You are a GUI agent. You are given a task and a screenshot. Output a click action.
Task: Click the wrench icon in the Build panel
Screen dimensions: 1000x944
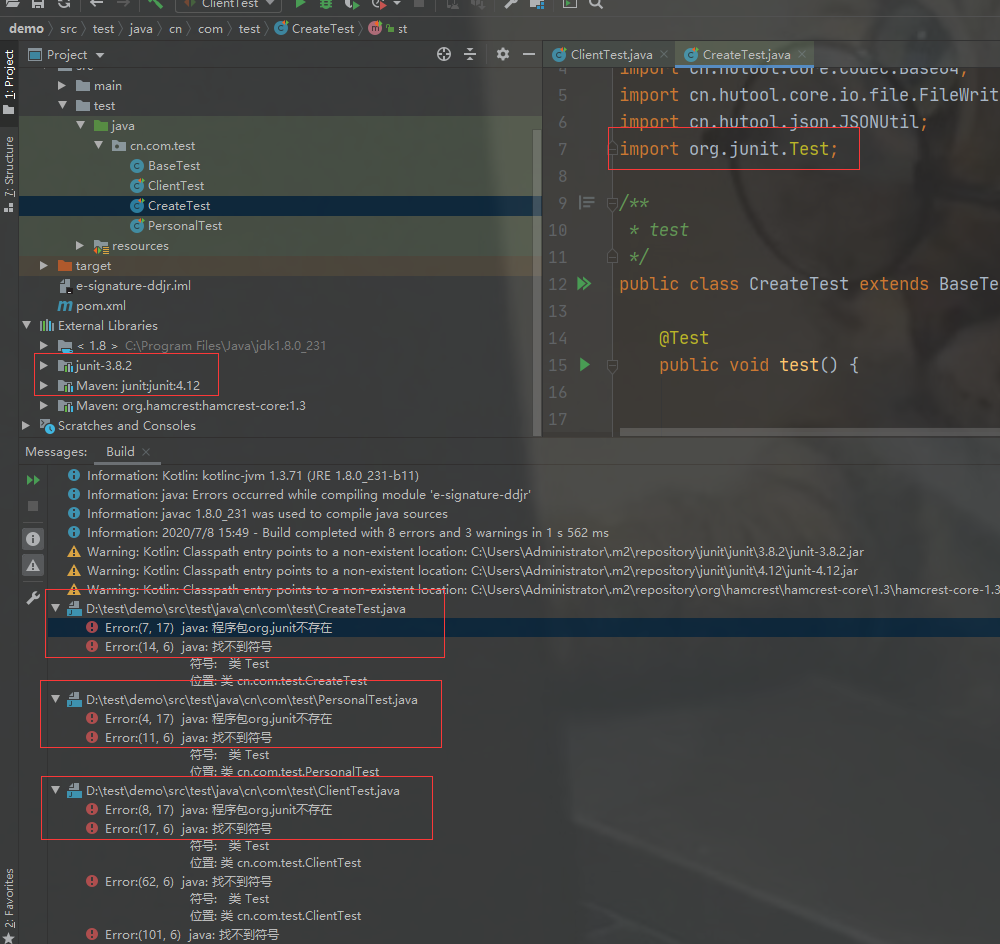tap(32, 598)
